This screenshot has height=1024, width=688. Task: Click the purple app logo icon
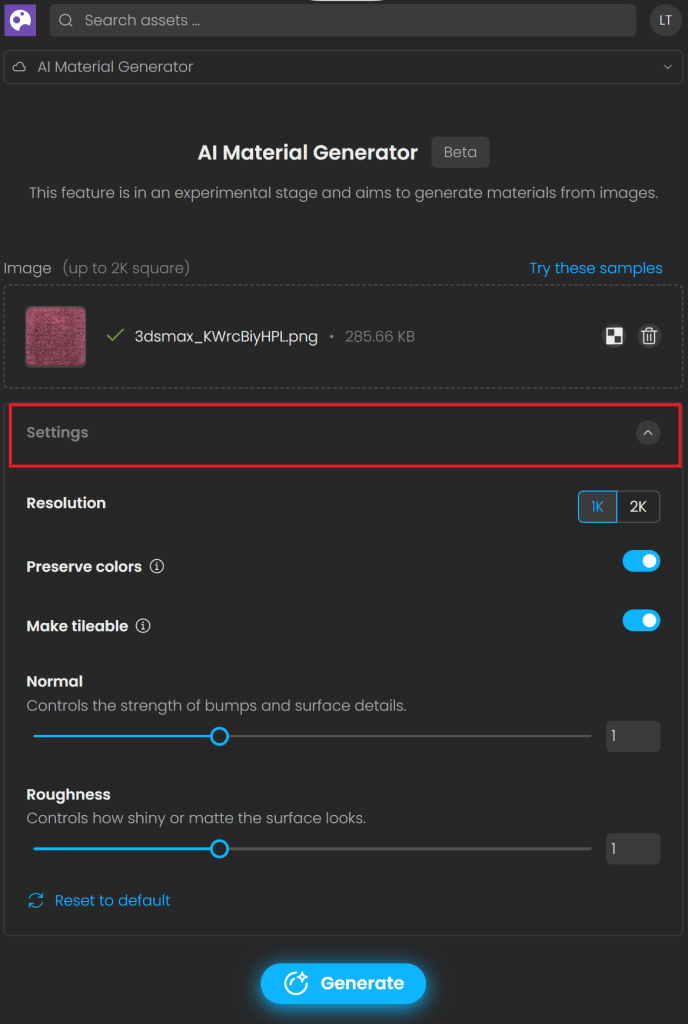18,19
